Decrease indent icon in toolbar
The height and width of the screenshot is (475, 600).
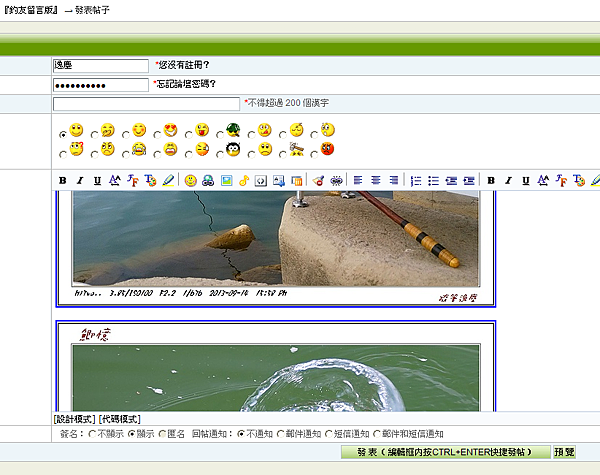click(x=451, y=180)
